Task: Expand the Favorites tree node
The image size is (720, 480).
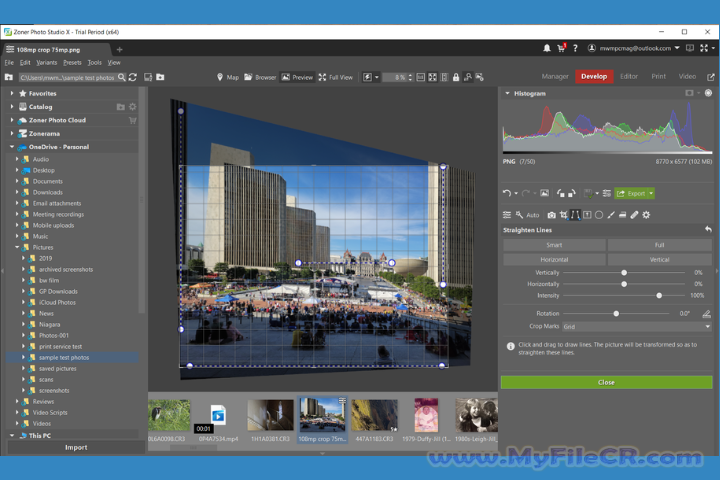Action: click(11, 93)
